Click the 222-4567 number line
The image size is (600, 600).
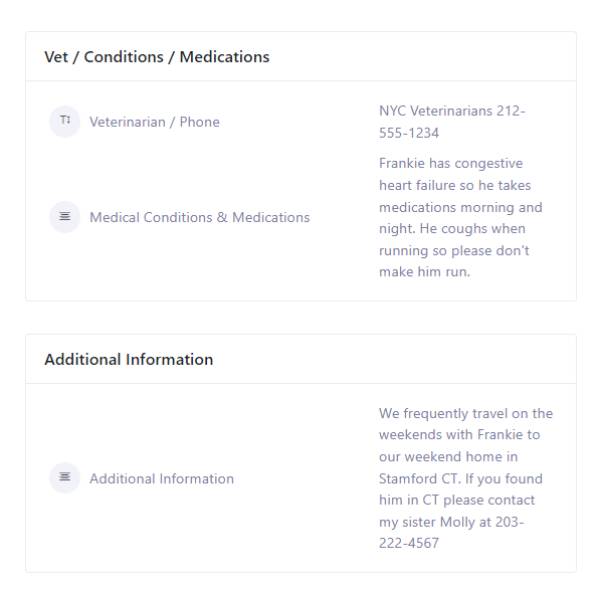(x=409, y=543)
